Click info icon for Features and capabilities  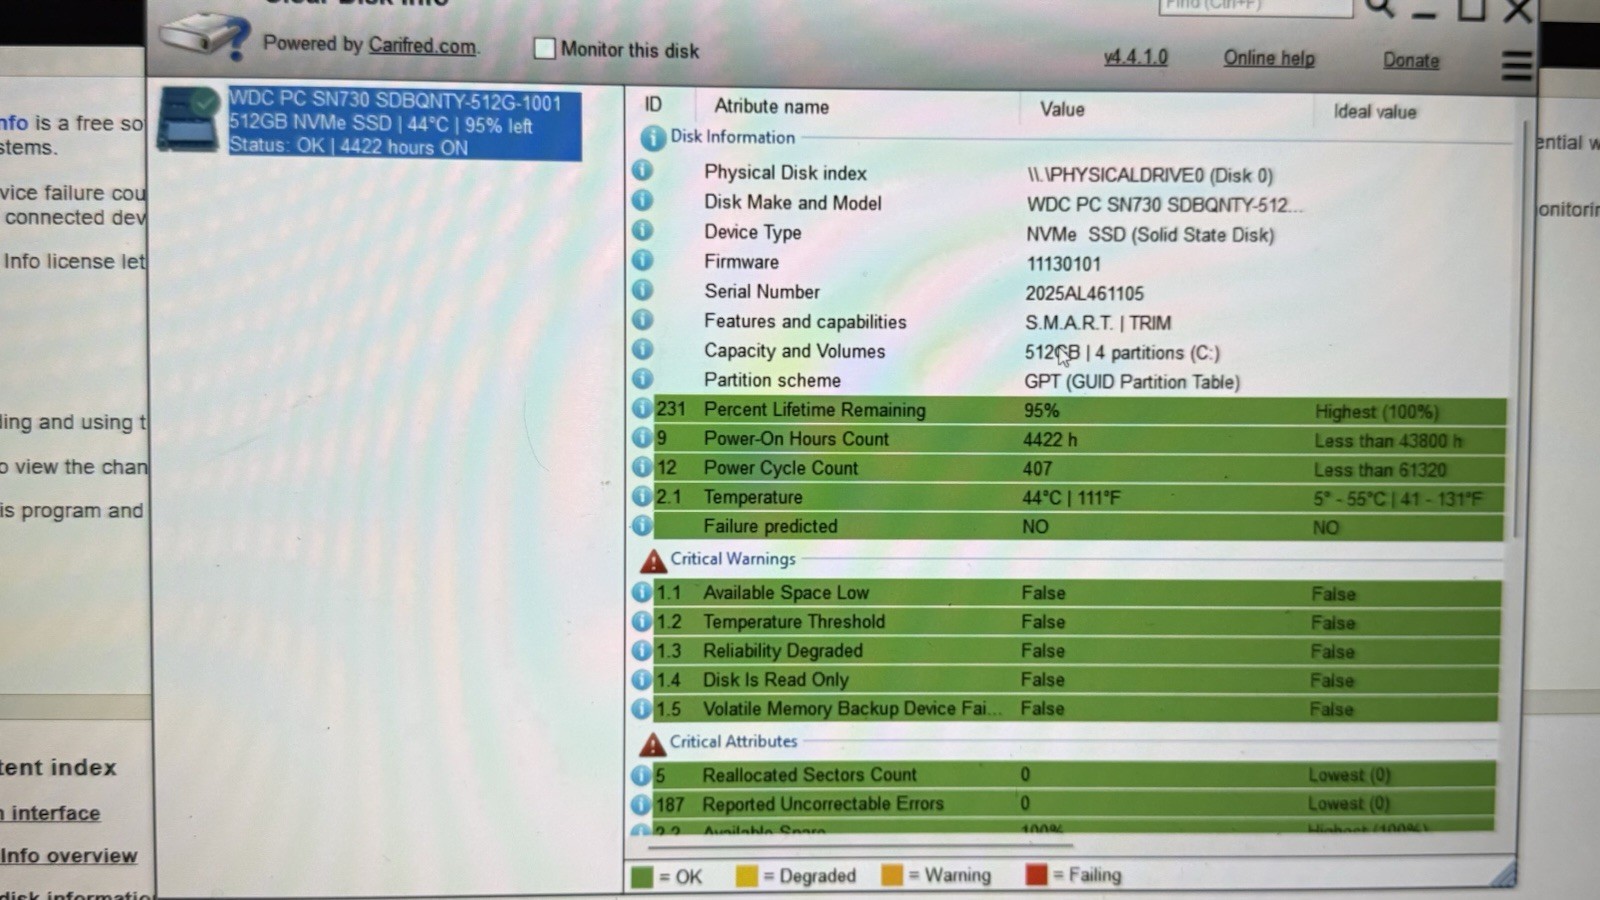pos(642,320)
